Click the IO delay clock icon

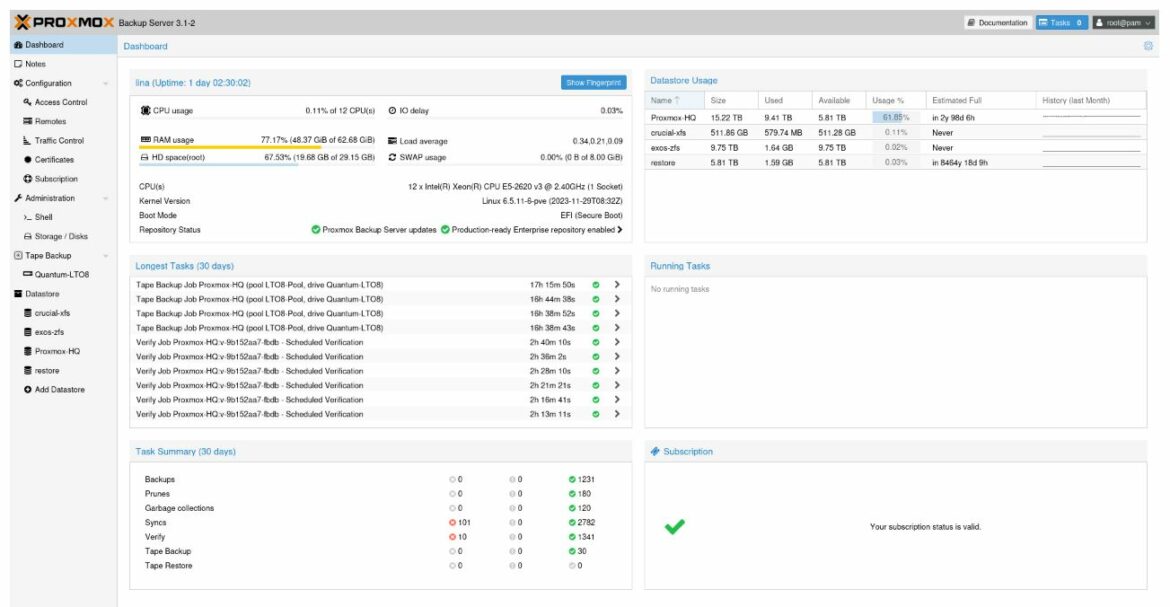[x=392, y=110]
